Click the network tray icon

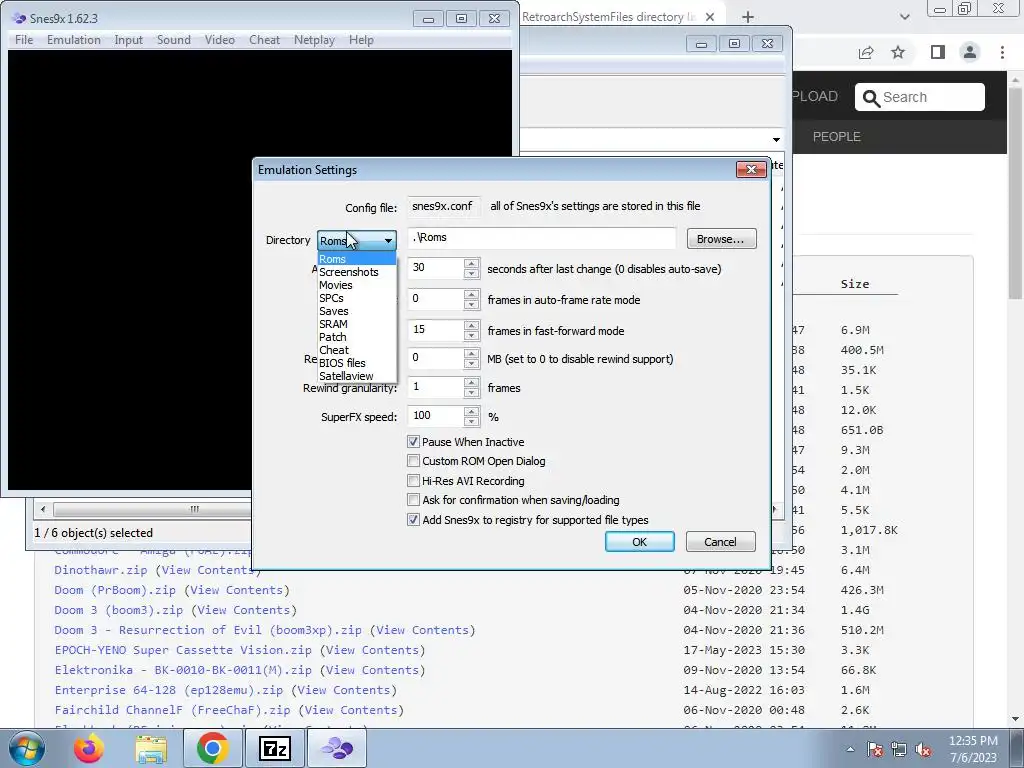(899, 749)
